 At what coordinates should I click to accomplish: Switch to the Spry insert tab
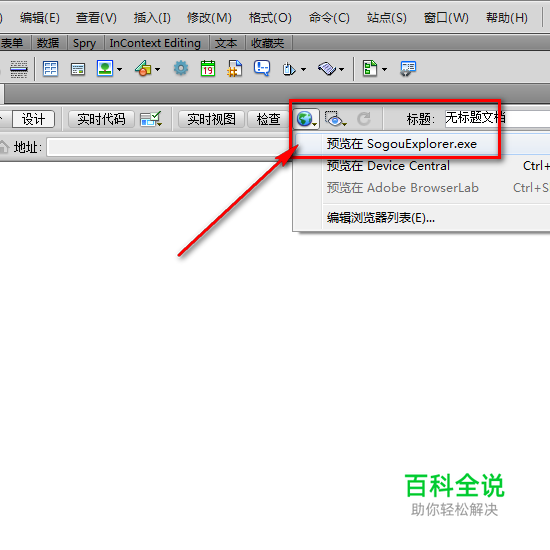[84, 43]
